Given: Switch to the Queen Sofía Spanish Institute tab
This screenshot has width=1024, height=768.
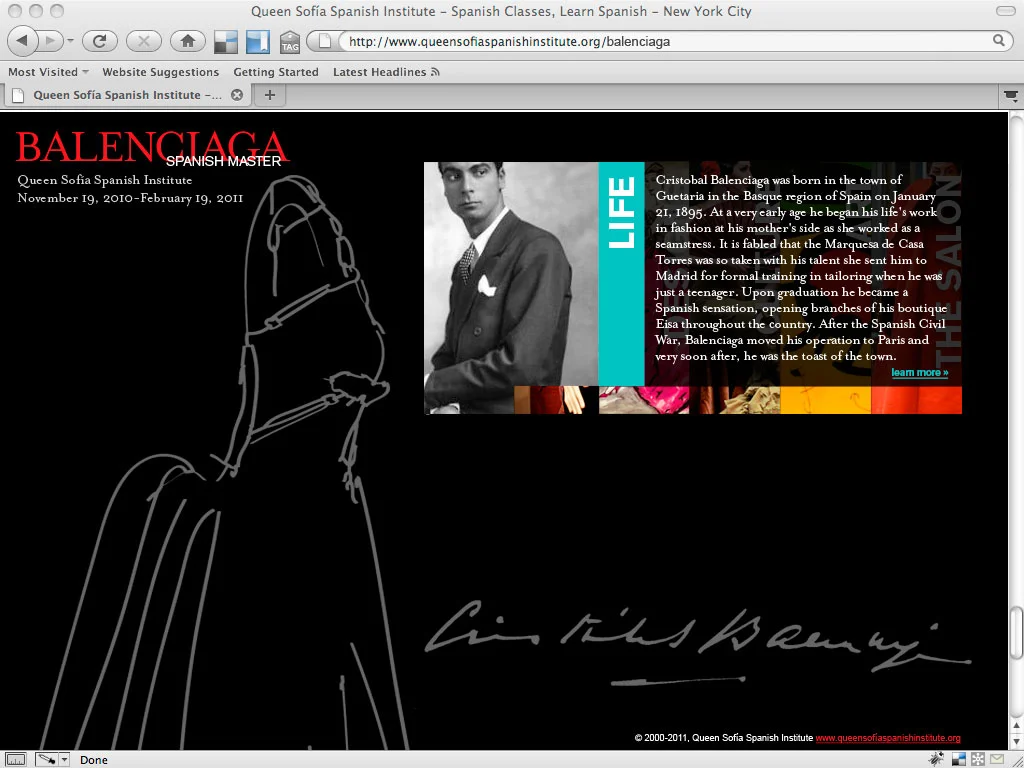Looking at the screenshot, I should pos(125,94).
